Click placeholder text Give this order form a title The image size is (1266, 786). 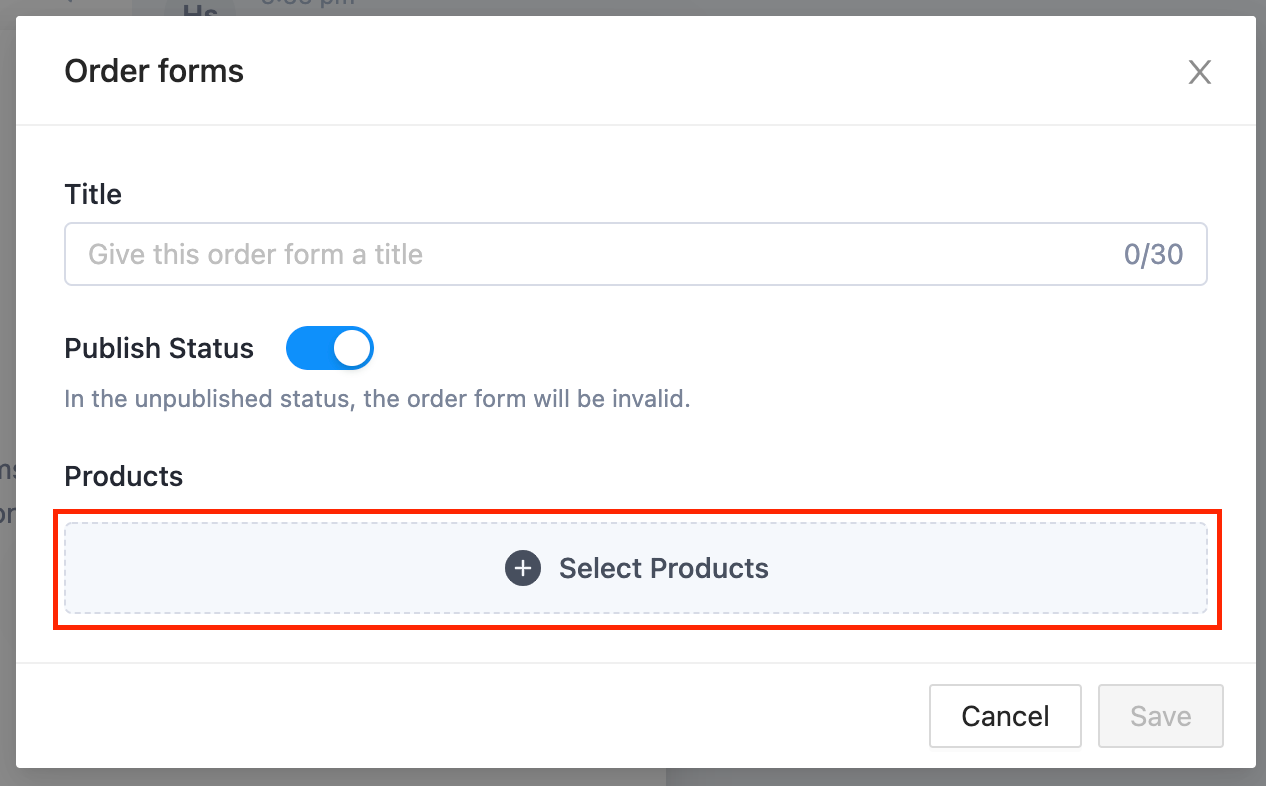click(x=256, y=254)
